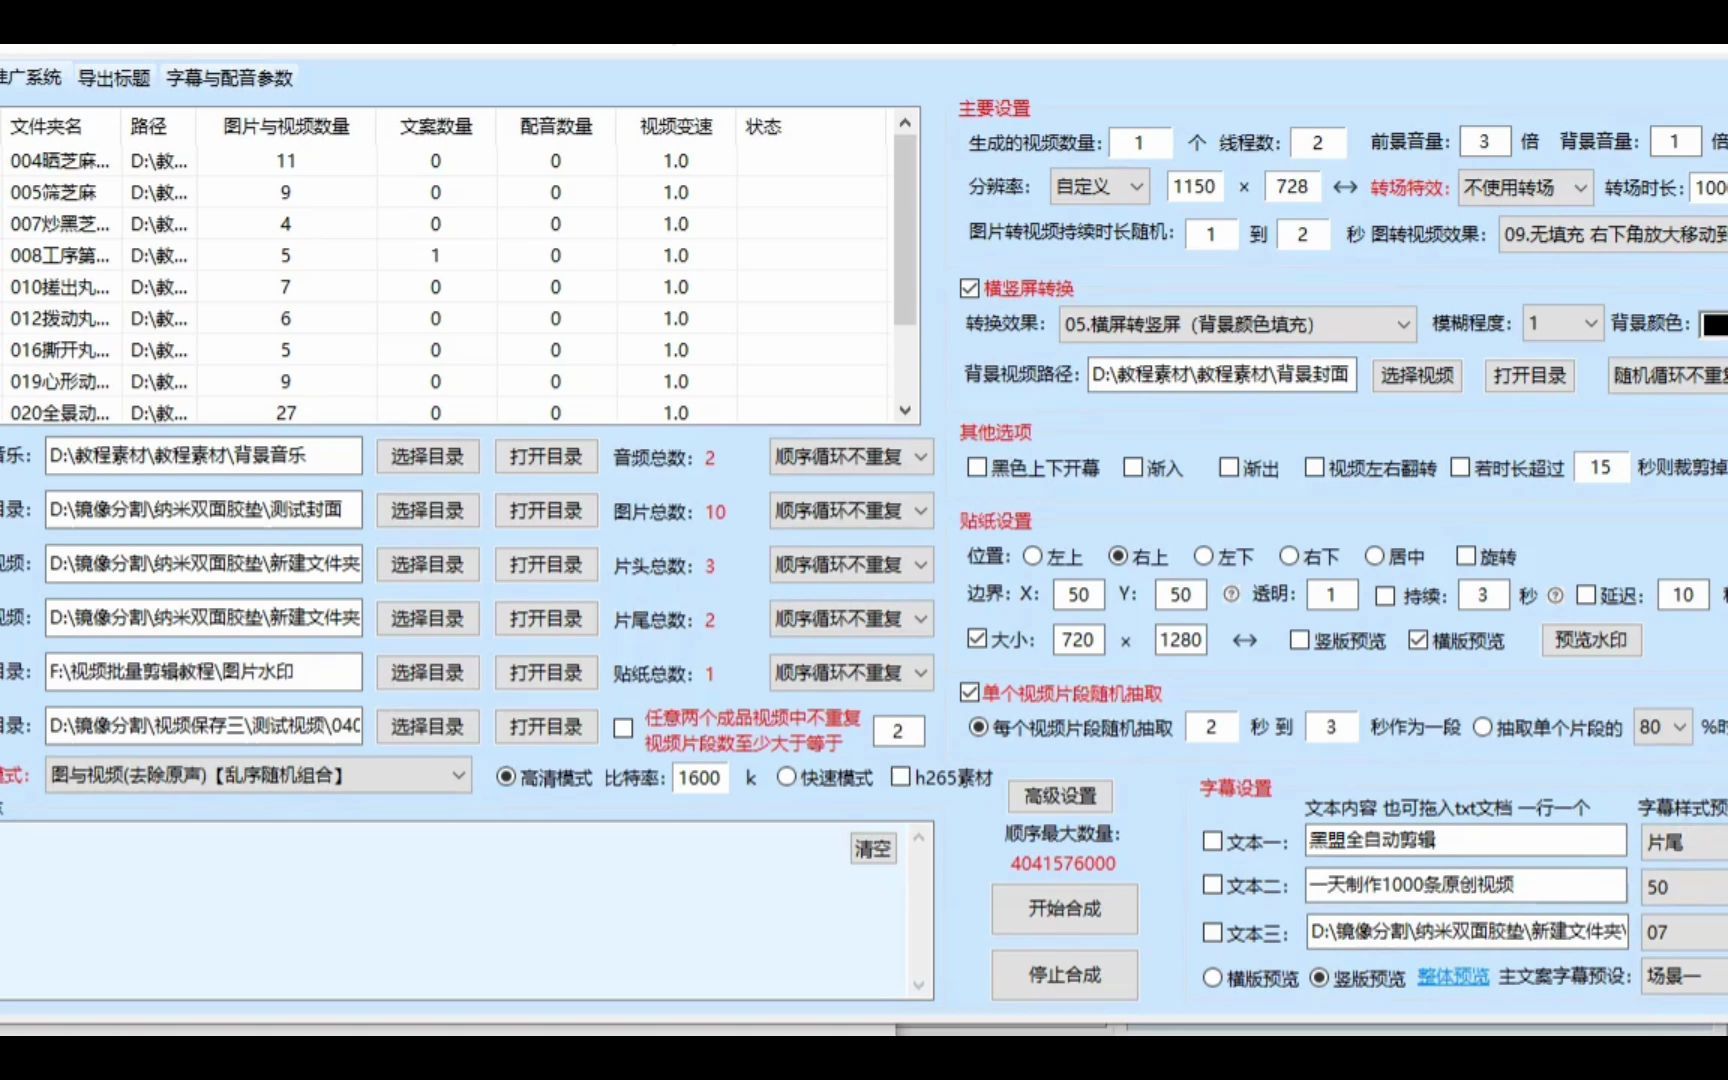Start processing with 开始合成
Screen dimensions: 1728x1080
click(x=1065, y=909)
